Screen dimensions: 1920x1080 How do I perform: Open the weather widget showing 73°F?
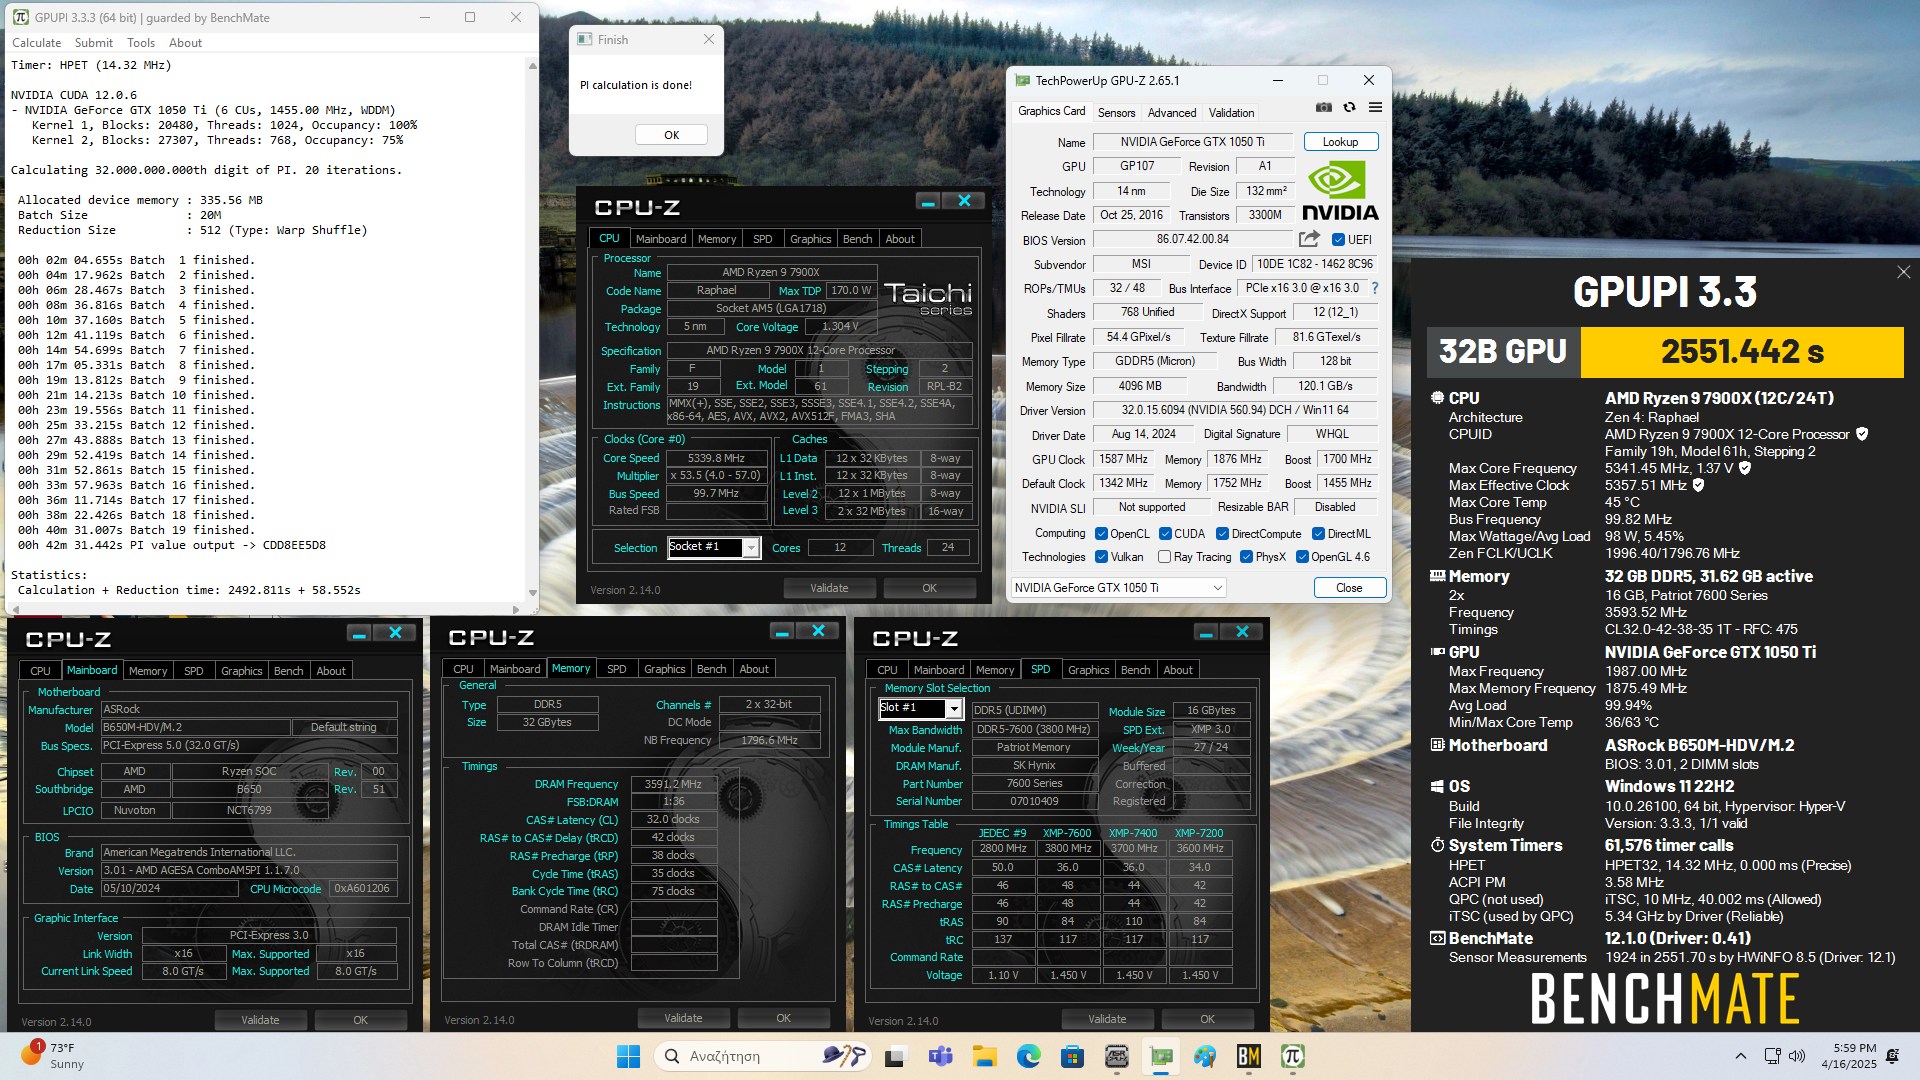click(55, 1056)
